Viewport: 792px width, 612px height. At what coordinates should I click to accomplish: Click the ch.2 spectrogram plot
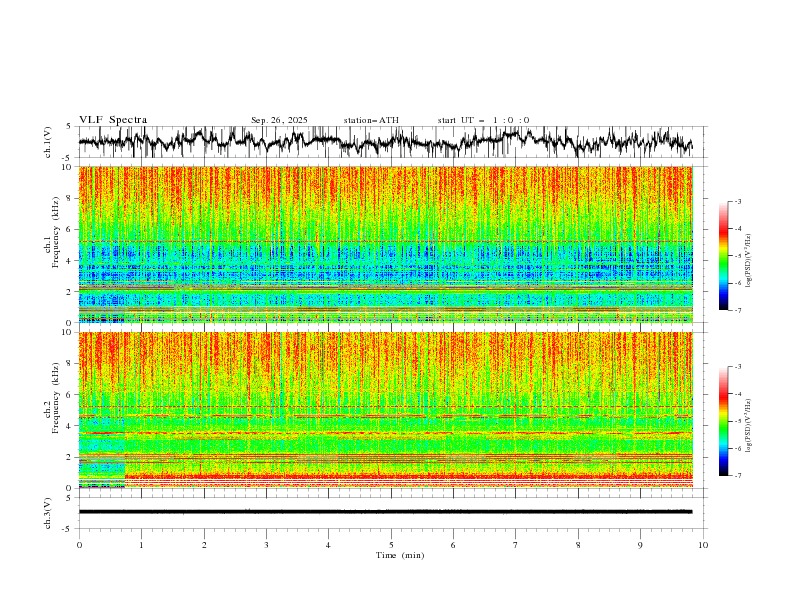pyautogui.click(x=386, y=410)
